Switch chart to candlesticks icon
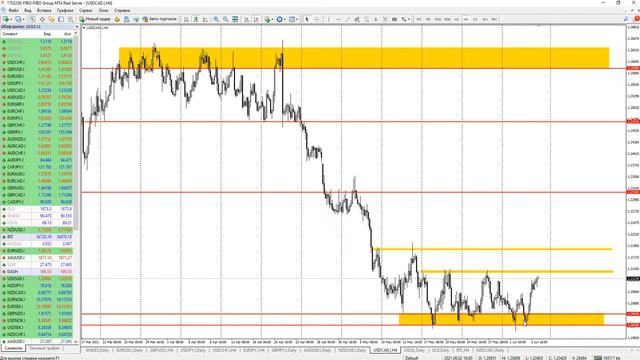This screenshot has width=640, height=360. (x=196, y=19)
